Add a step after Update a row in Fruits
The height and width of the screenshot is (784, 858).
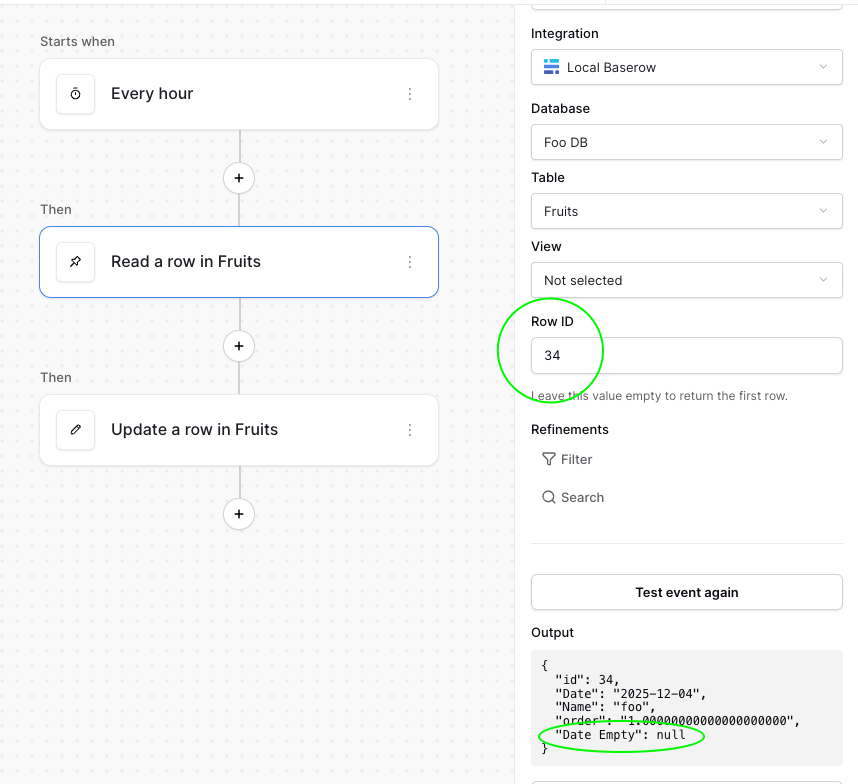239,514
